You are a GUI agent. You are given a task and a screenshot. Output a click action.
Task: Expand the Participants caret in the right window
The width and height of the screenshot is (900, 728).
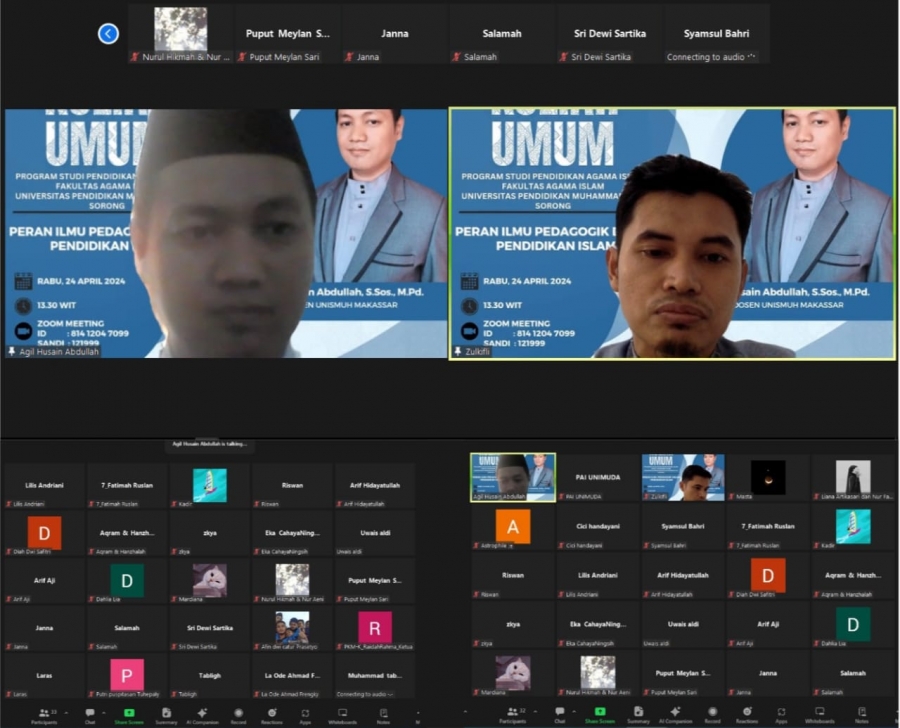click(x=535, y=712)
